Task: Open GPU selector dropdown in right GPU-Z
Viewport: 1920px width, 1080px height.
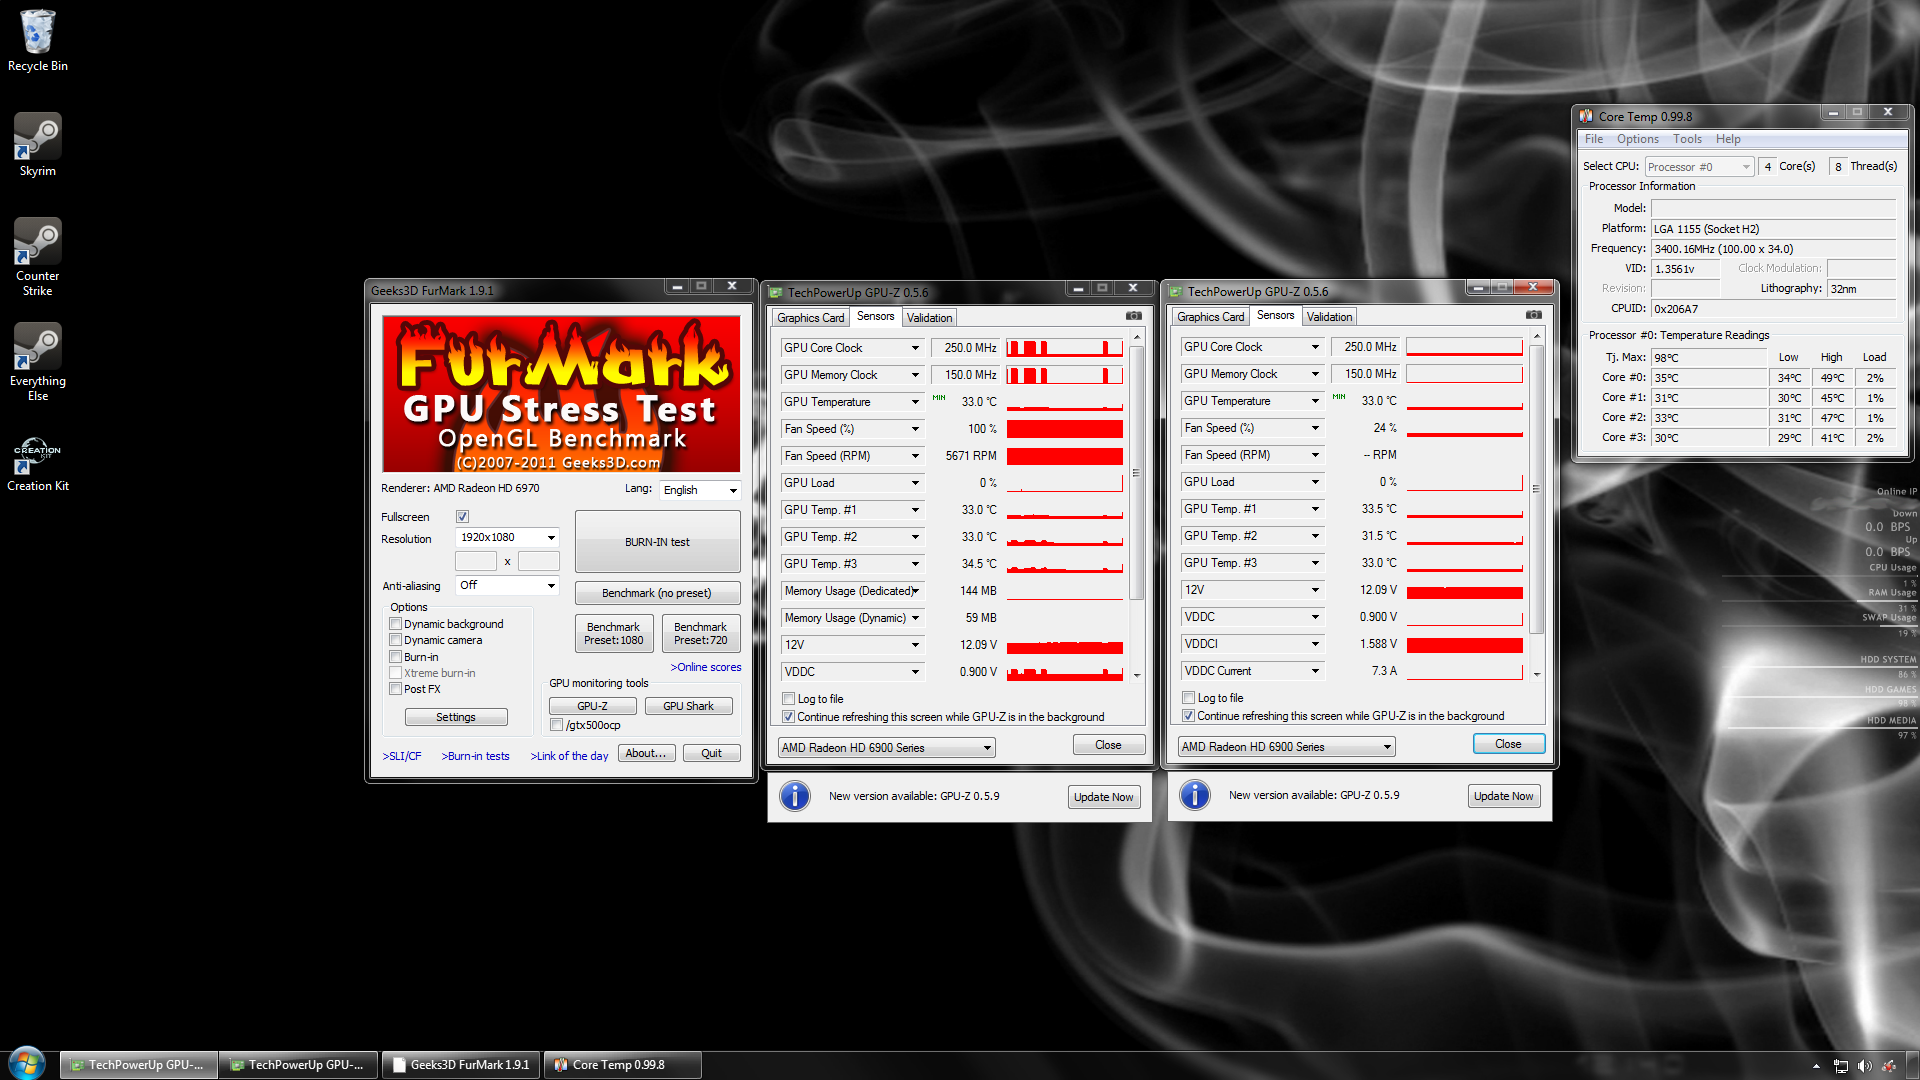Action: [x=1286, y=747]
